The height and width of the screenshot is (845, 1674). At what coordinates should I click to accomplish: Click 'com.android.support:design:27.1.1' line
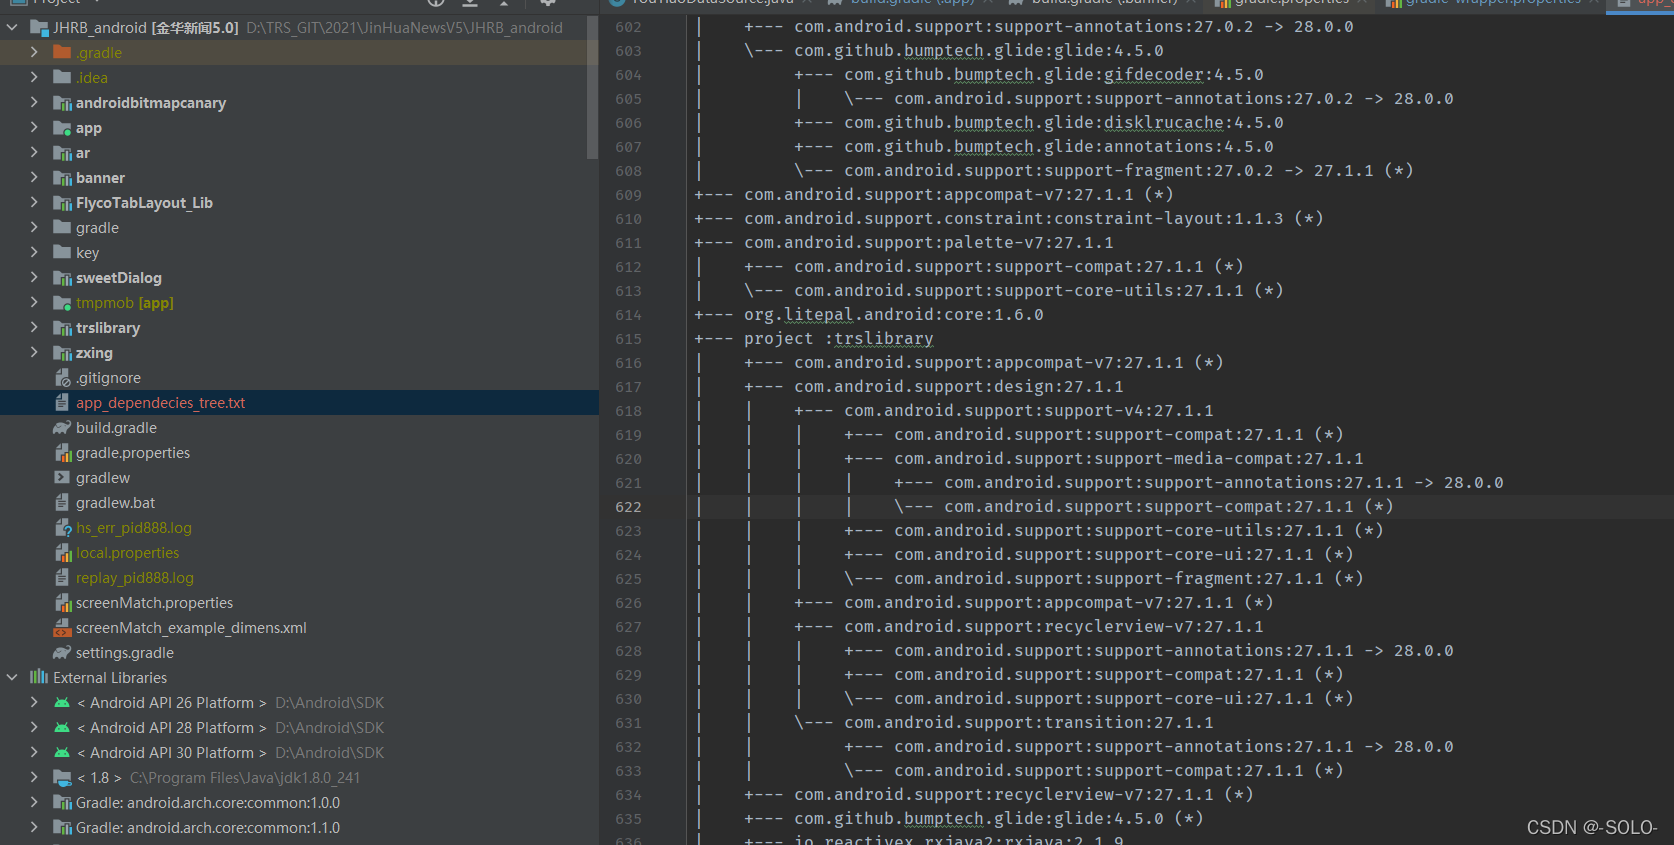coord(958,387)
